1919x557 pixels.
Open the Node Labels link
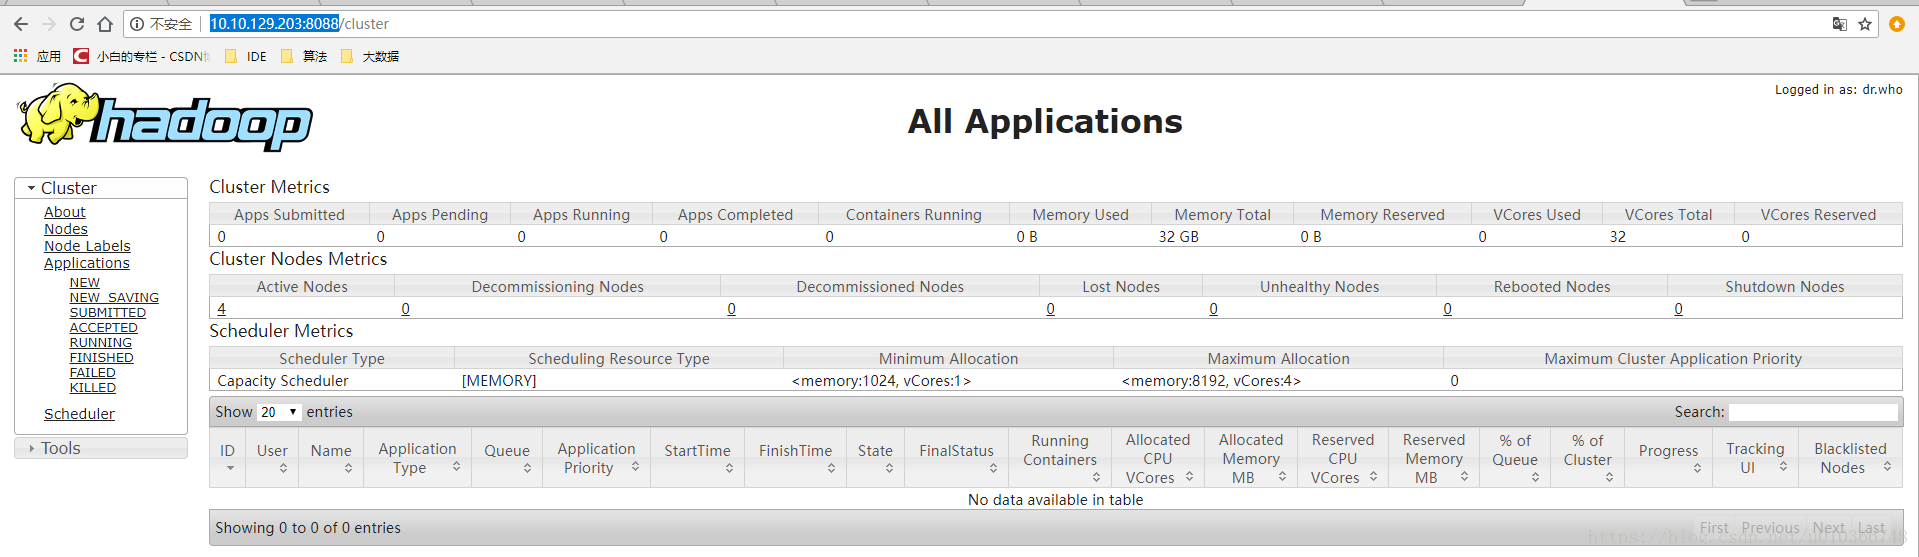coord(87,246)
